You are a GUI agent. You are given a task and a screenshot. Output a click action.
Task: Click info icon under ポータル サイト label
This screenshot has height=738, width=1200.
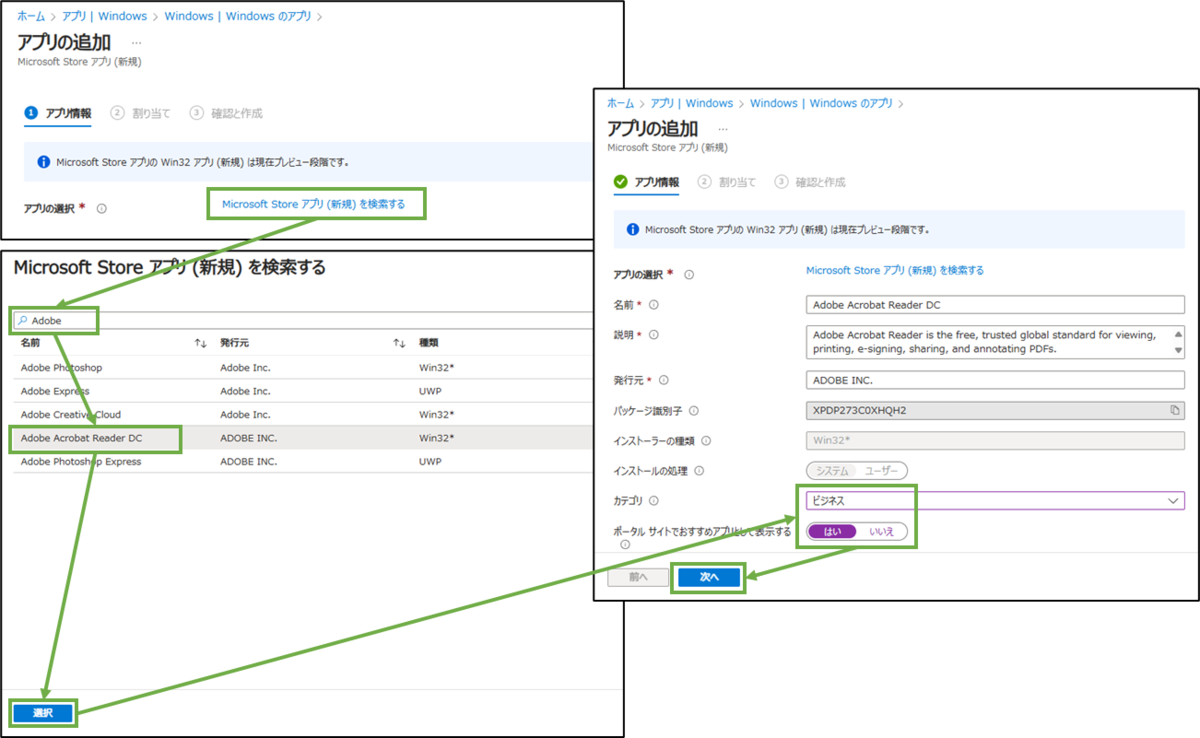[625, 545]
